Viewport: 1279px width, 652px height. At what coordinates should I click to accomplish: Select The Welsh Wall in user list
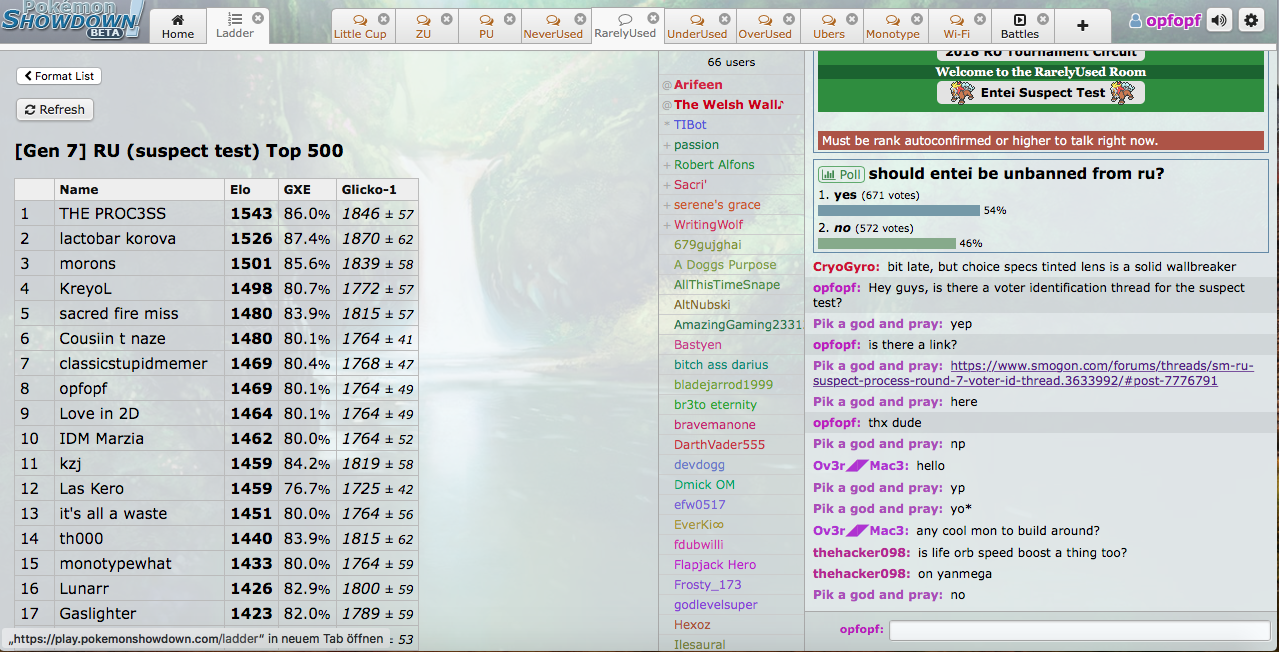tap(729, 105)
